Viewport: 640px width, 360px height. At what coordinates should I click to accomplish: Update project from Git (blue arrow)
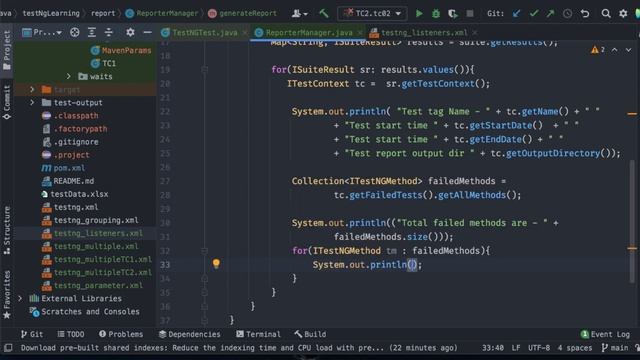[516, 13]
